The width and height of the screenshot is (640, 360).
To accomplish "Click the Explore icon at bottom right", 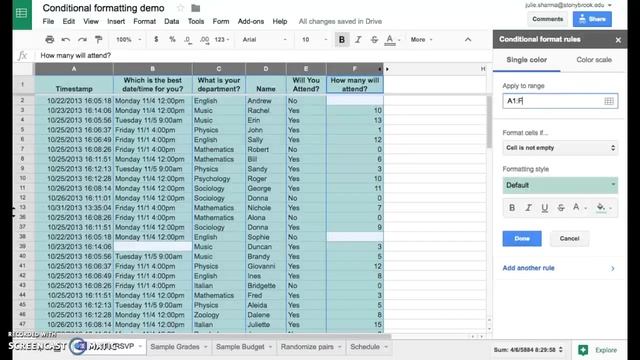I will [x=583, y=350].
